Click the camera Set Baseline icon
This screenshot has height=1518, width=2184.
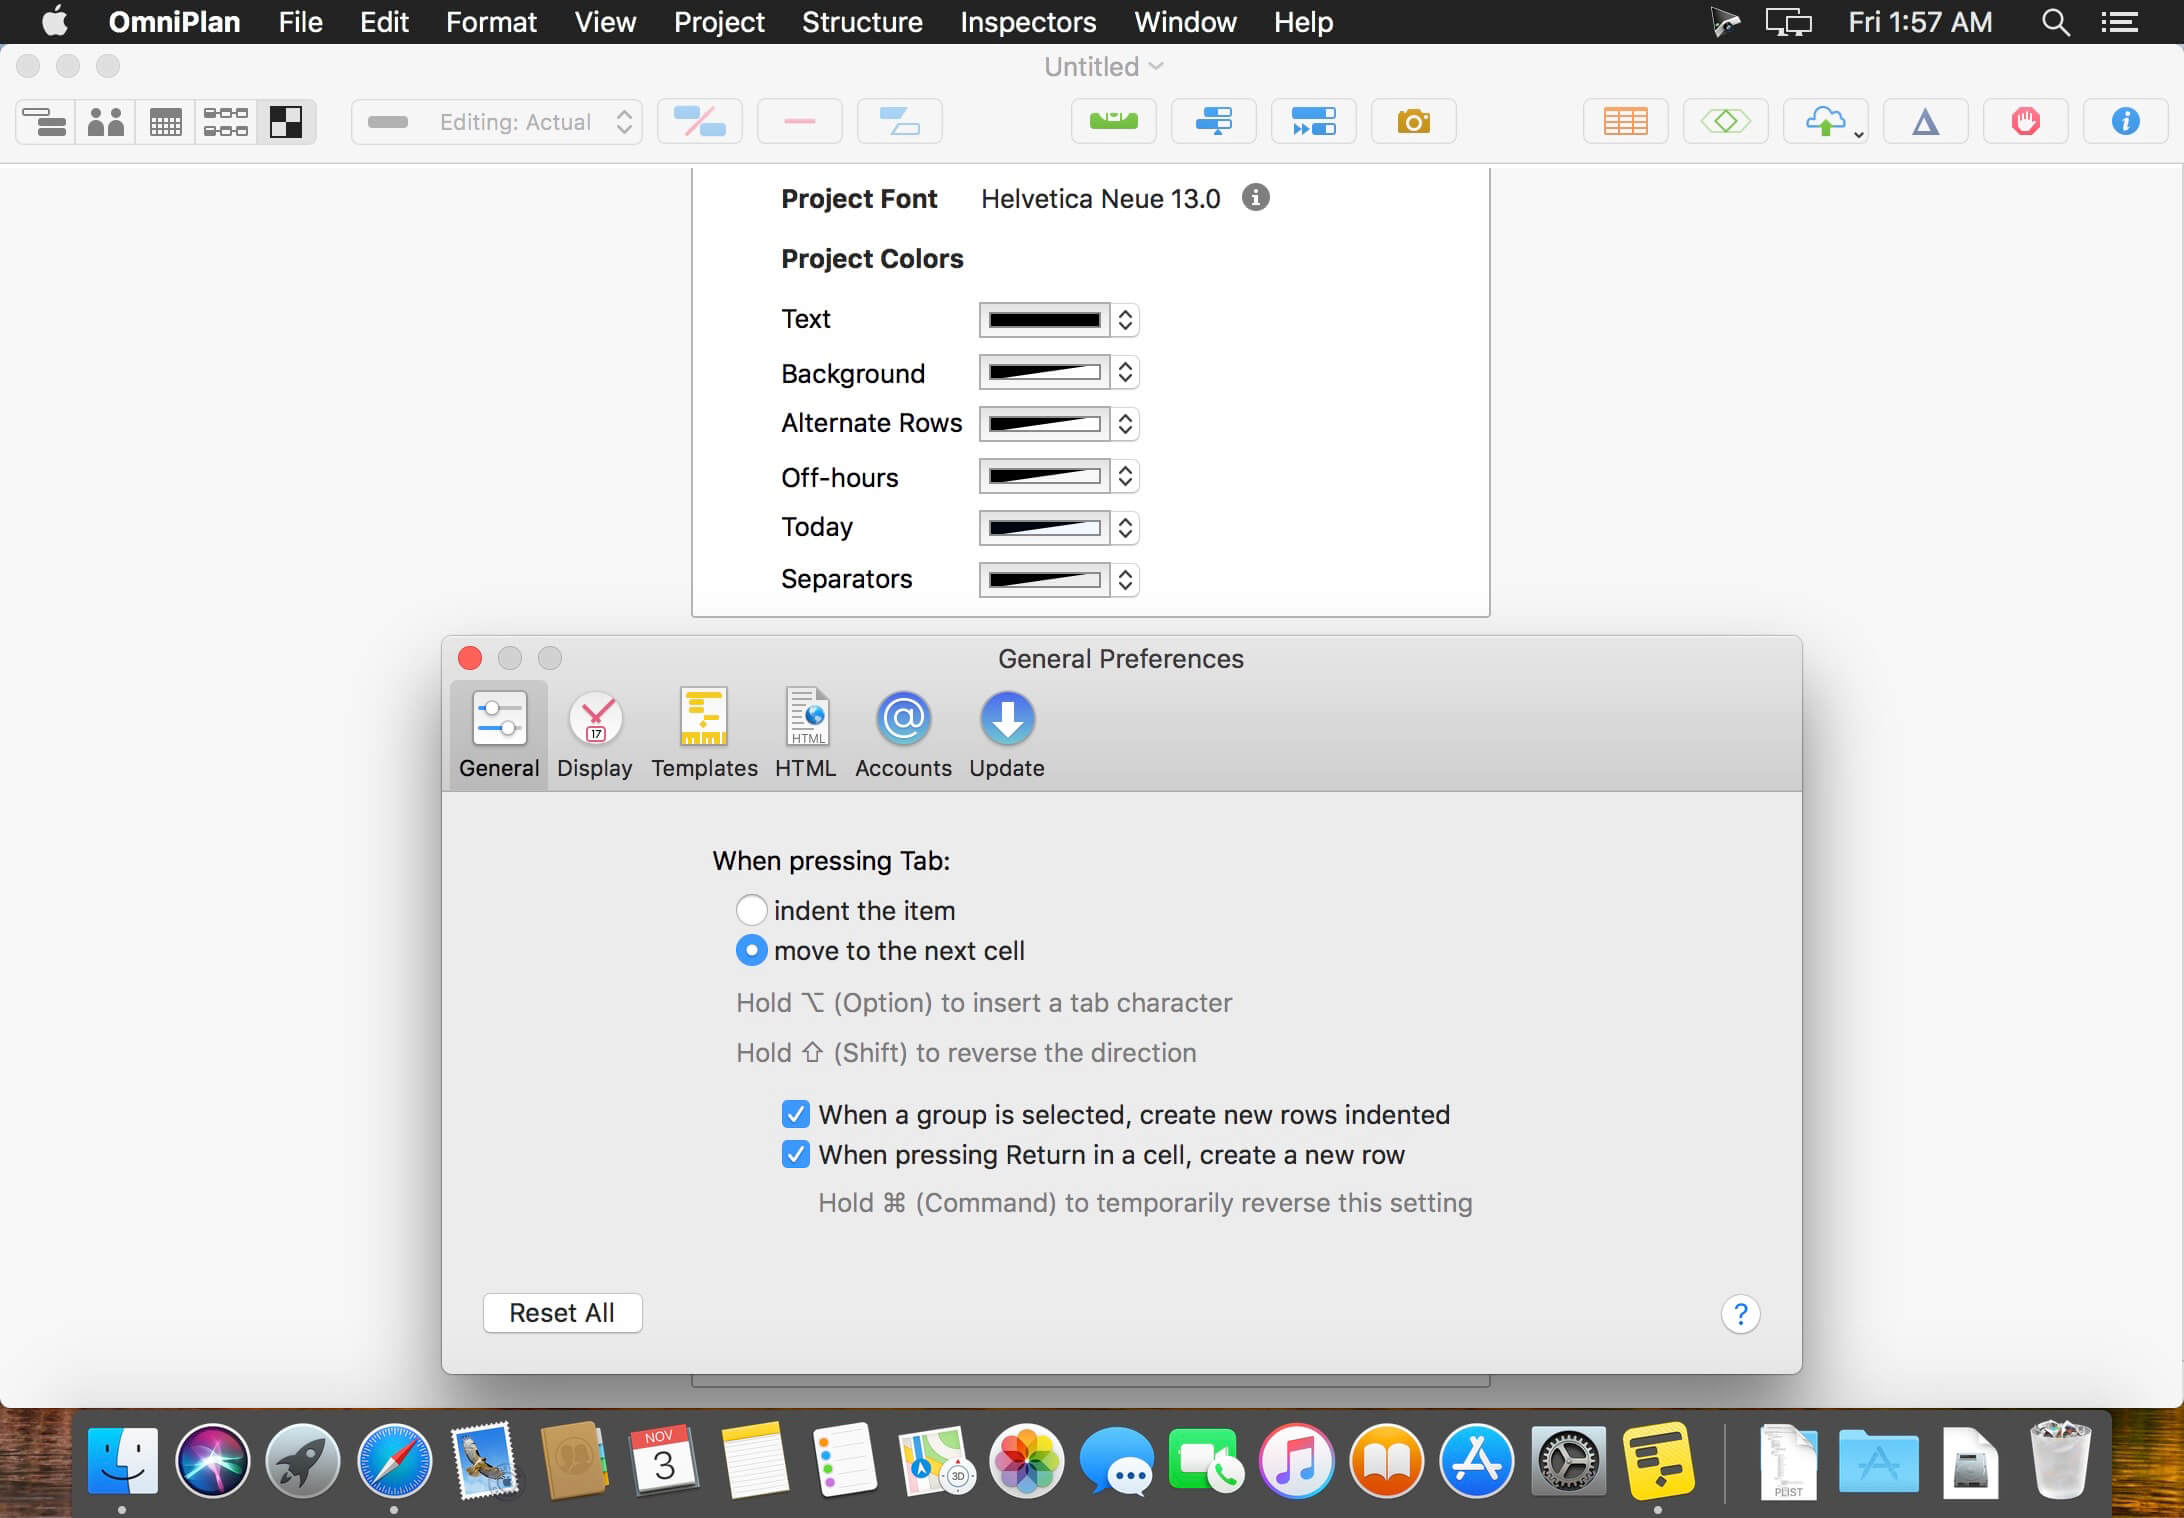coord(1413,122)
